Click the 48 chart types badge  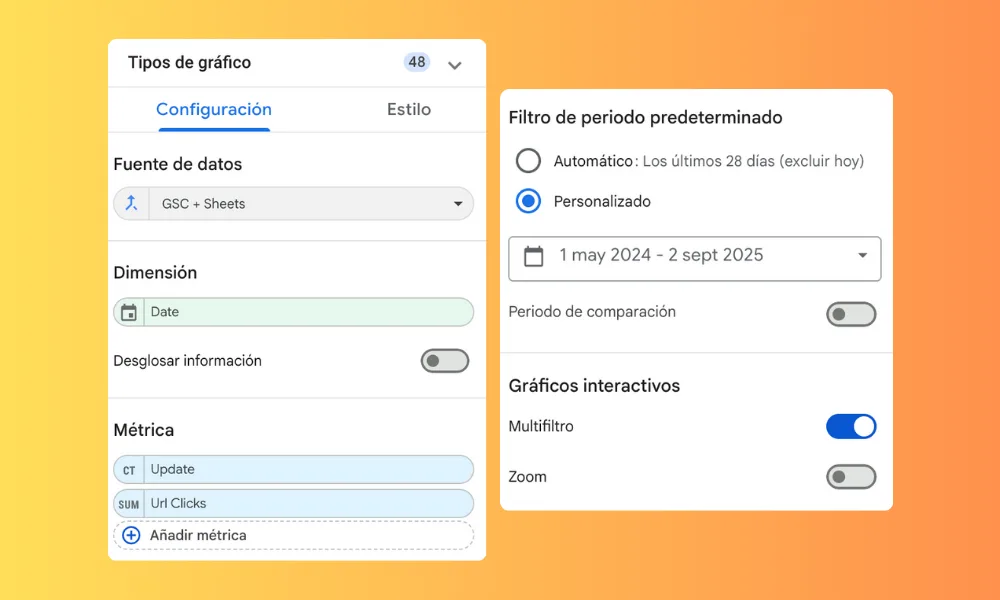point(417,62)
